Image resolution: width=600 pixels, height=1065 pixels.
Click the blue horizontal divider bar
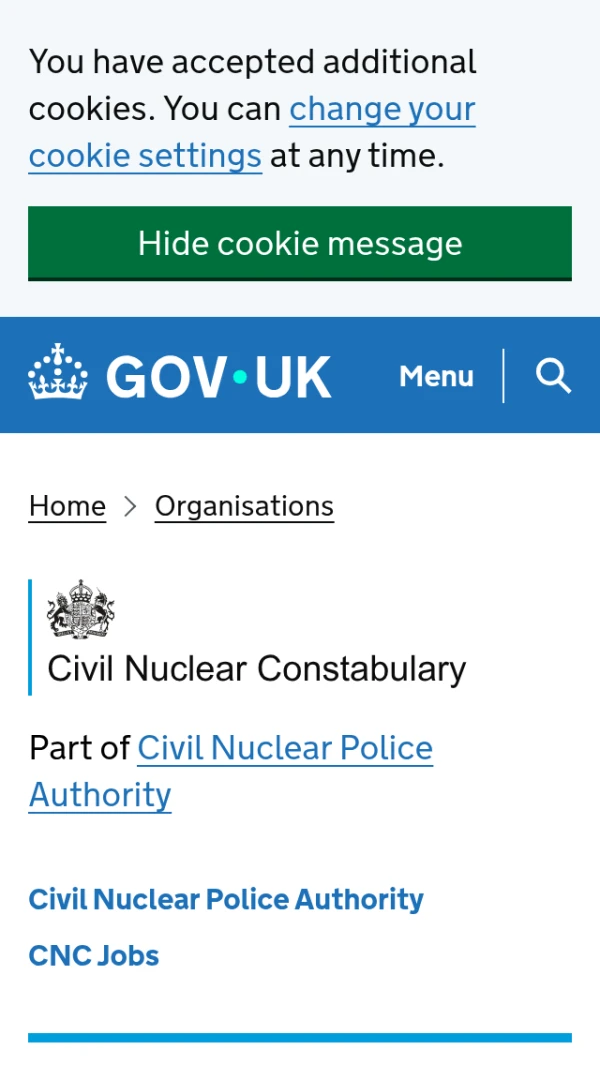pyautogui.click(x=300, y=1038)
